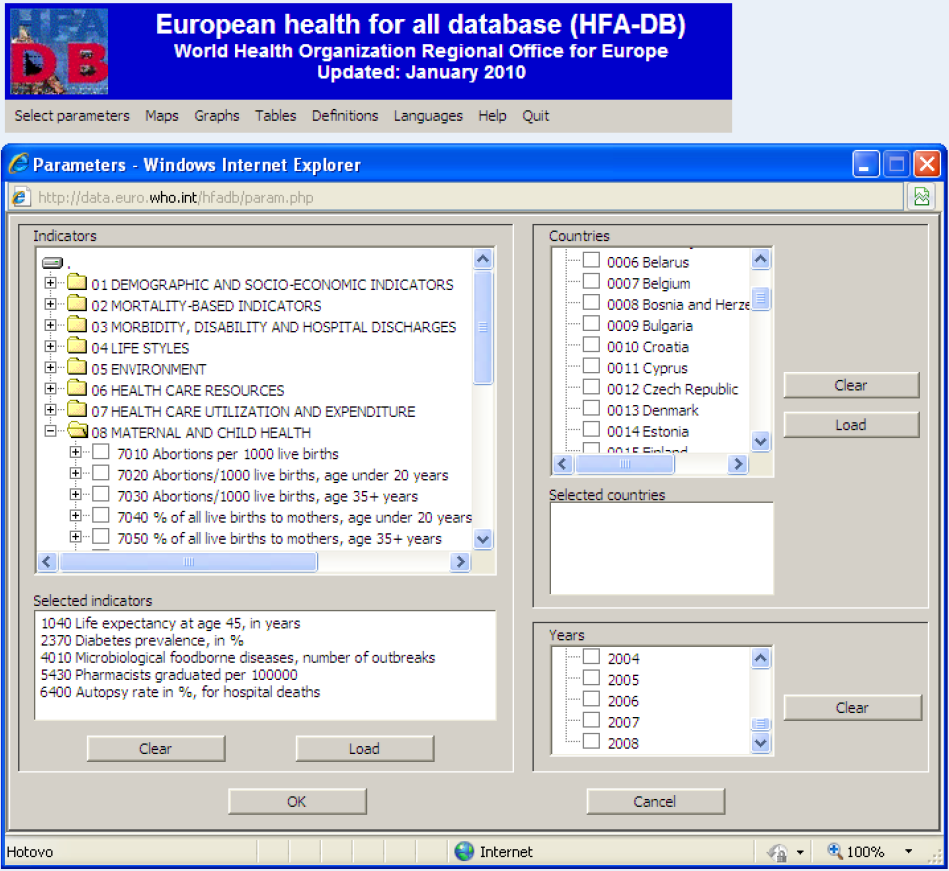Load saved indicators selection
949x871 pixels.
364,748
